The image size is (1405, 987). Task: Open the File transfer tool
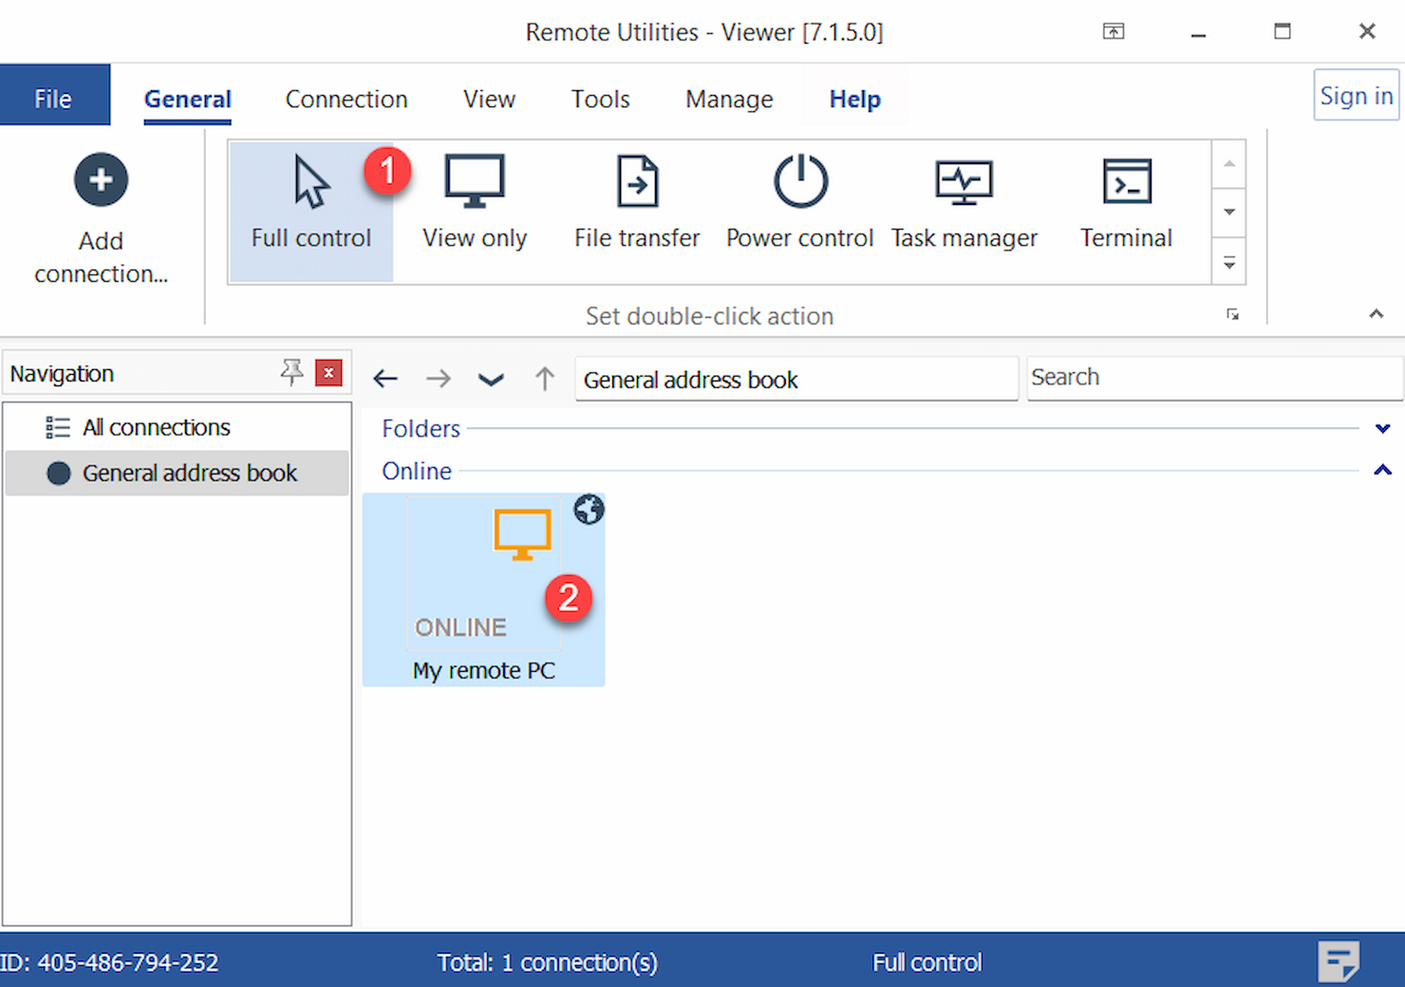click(636, 200)
